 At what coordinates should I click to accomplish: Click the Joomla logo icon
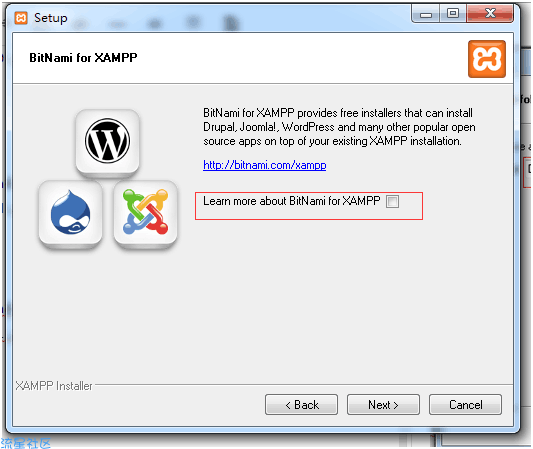point(145,212)
